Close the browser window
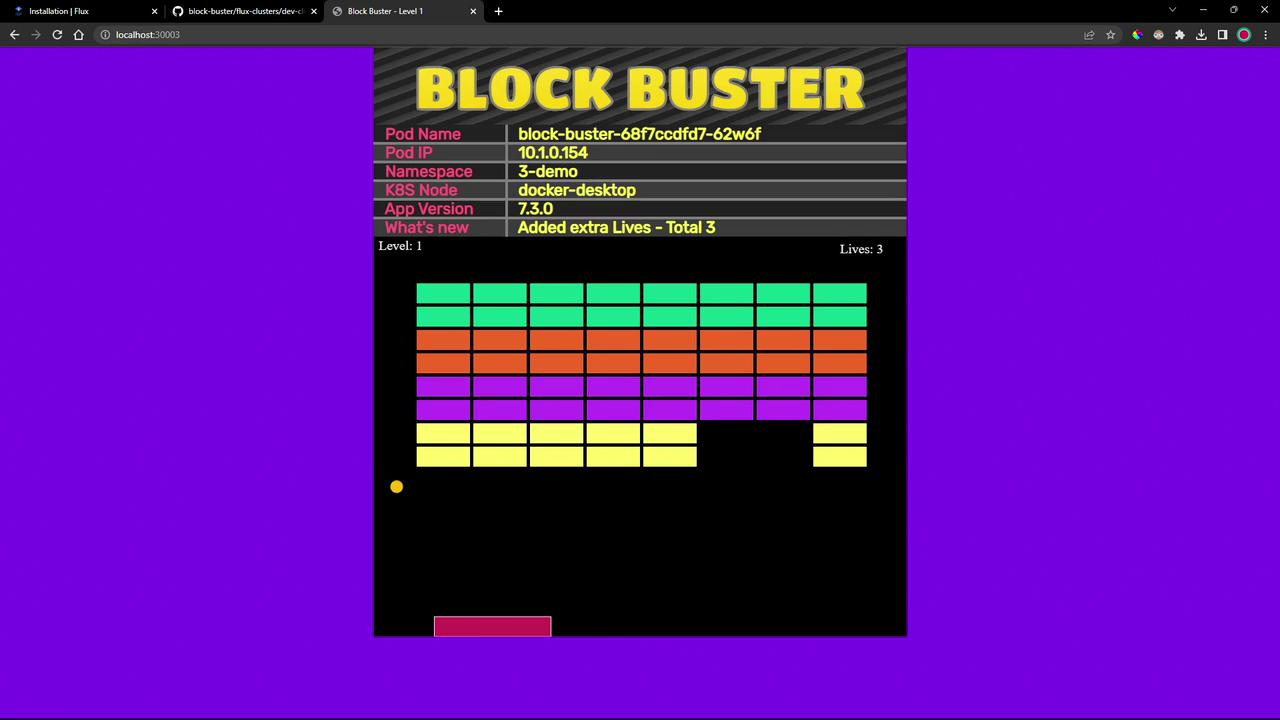Image resolution: width=1280 pixels, height=720 pixels. click(x=1264, y=10)
